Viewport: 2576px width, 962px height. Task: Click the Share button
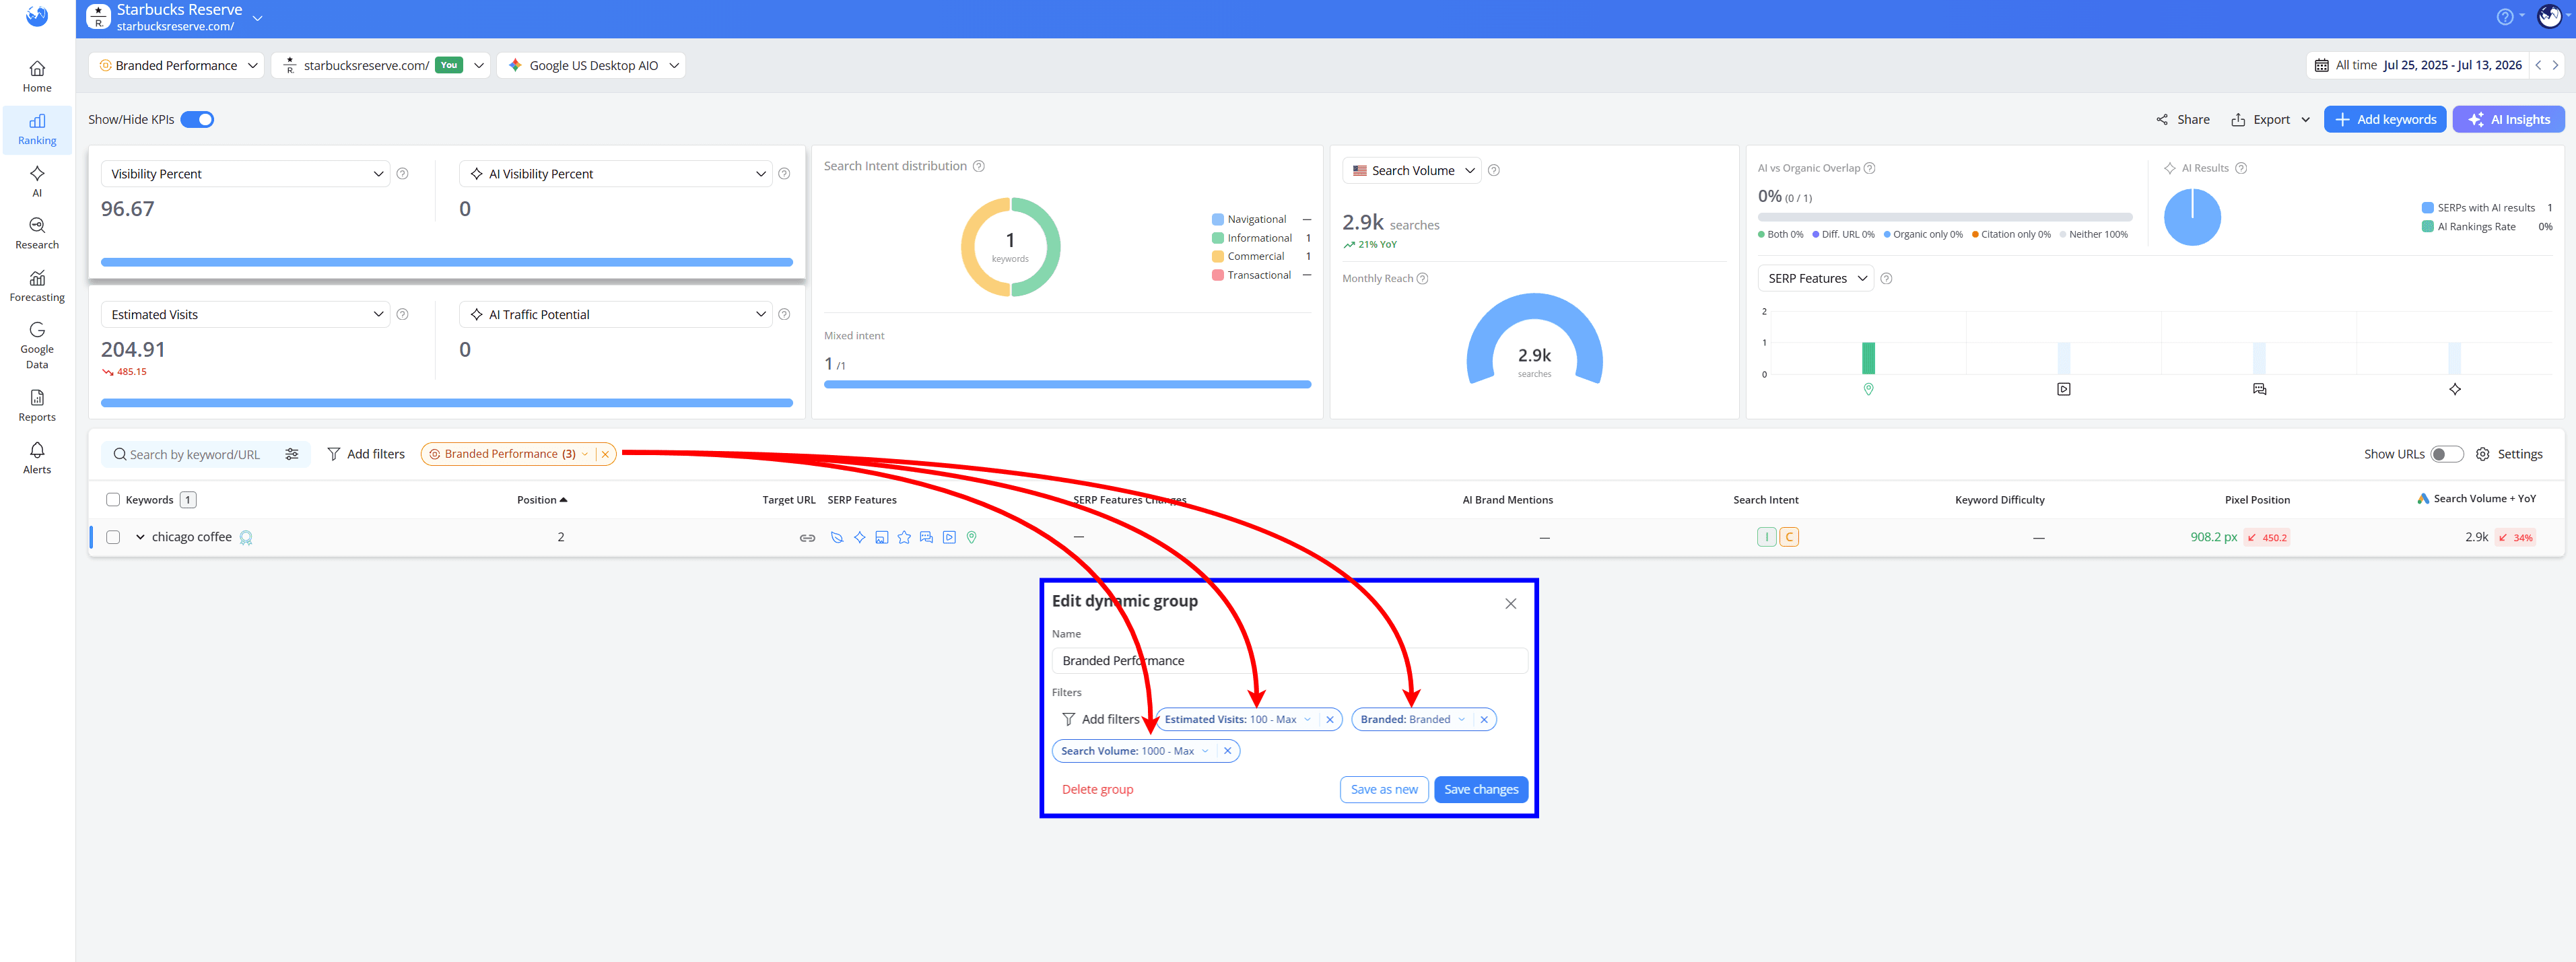click(x=2183, y=120)
